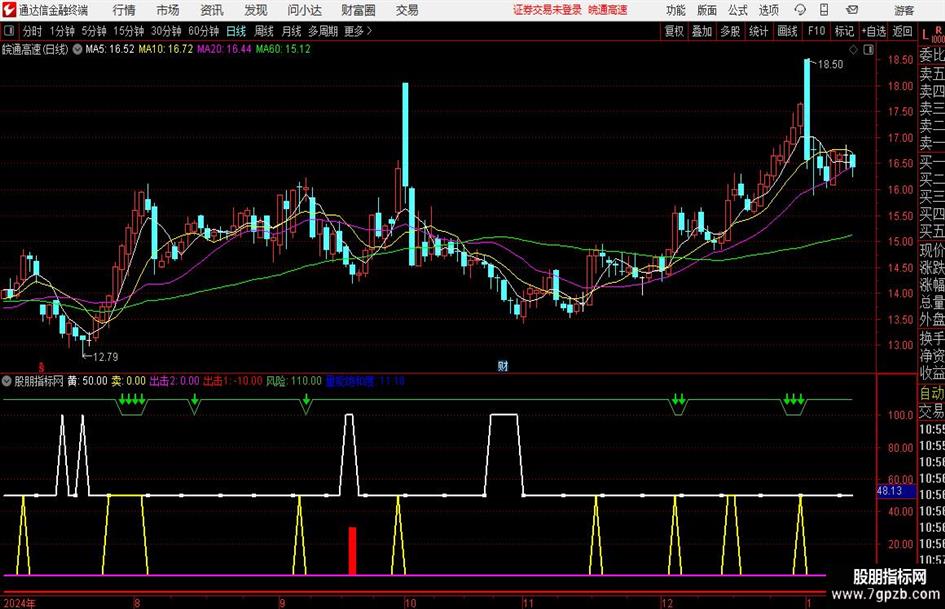The image size is (945, 609).
Task: Open the 行情 menu
Action: click(124, 10)
